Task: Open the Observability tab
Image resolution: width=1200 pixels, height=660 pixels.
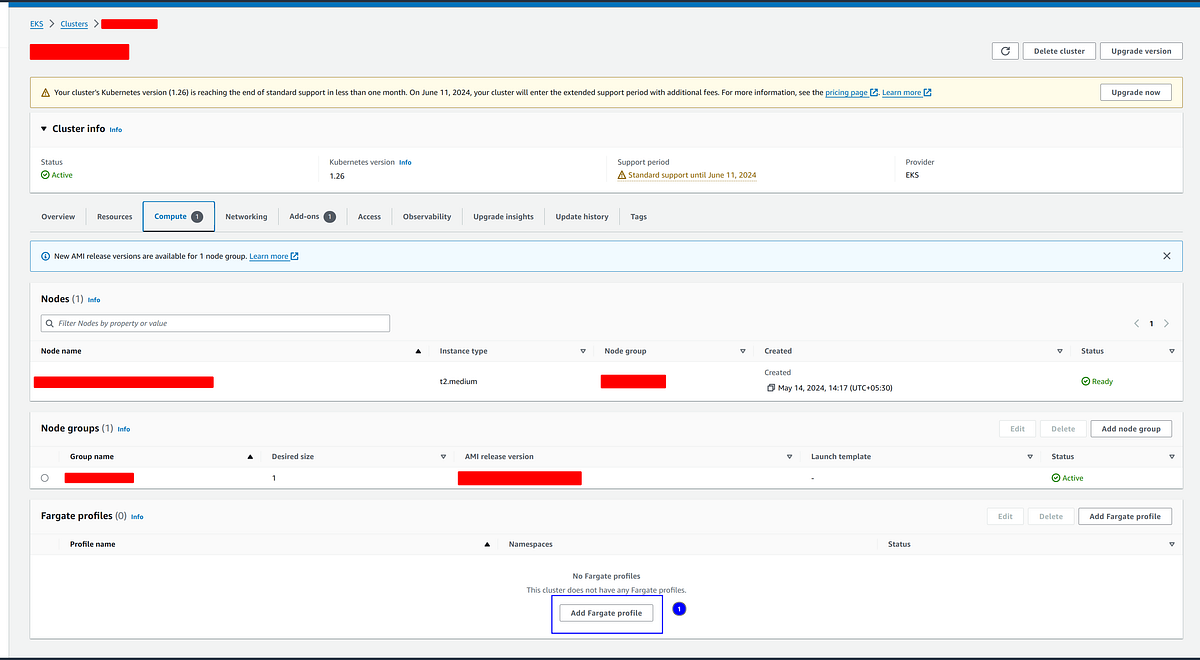Action: point(427,216)
